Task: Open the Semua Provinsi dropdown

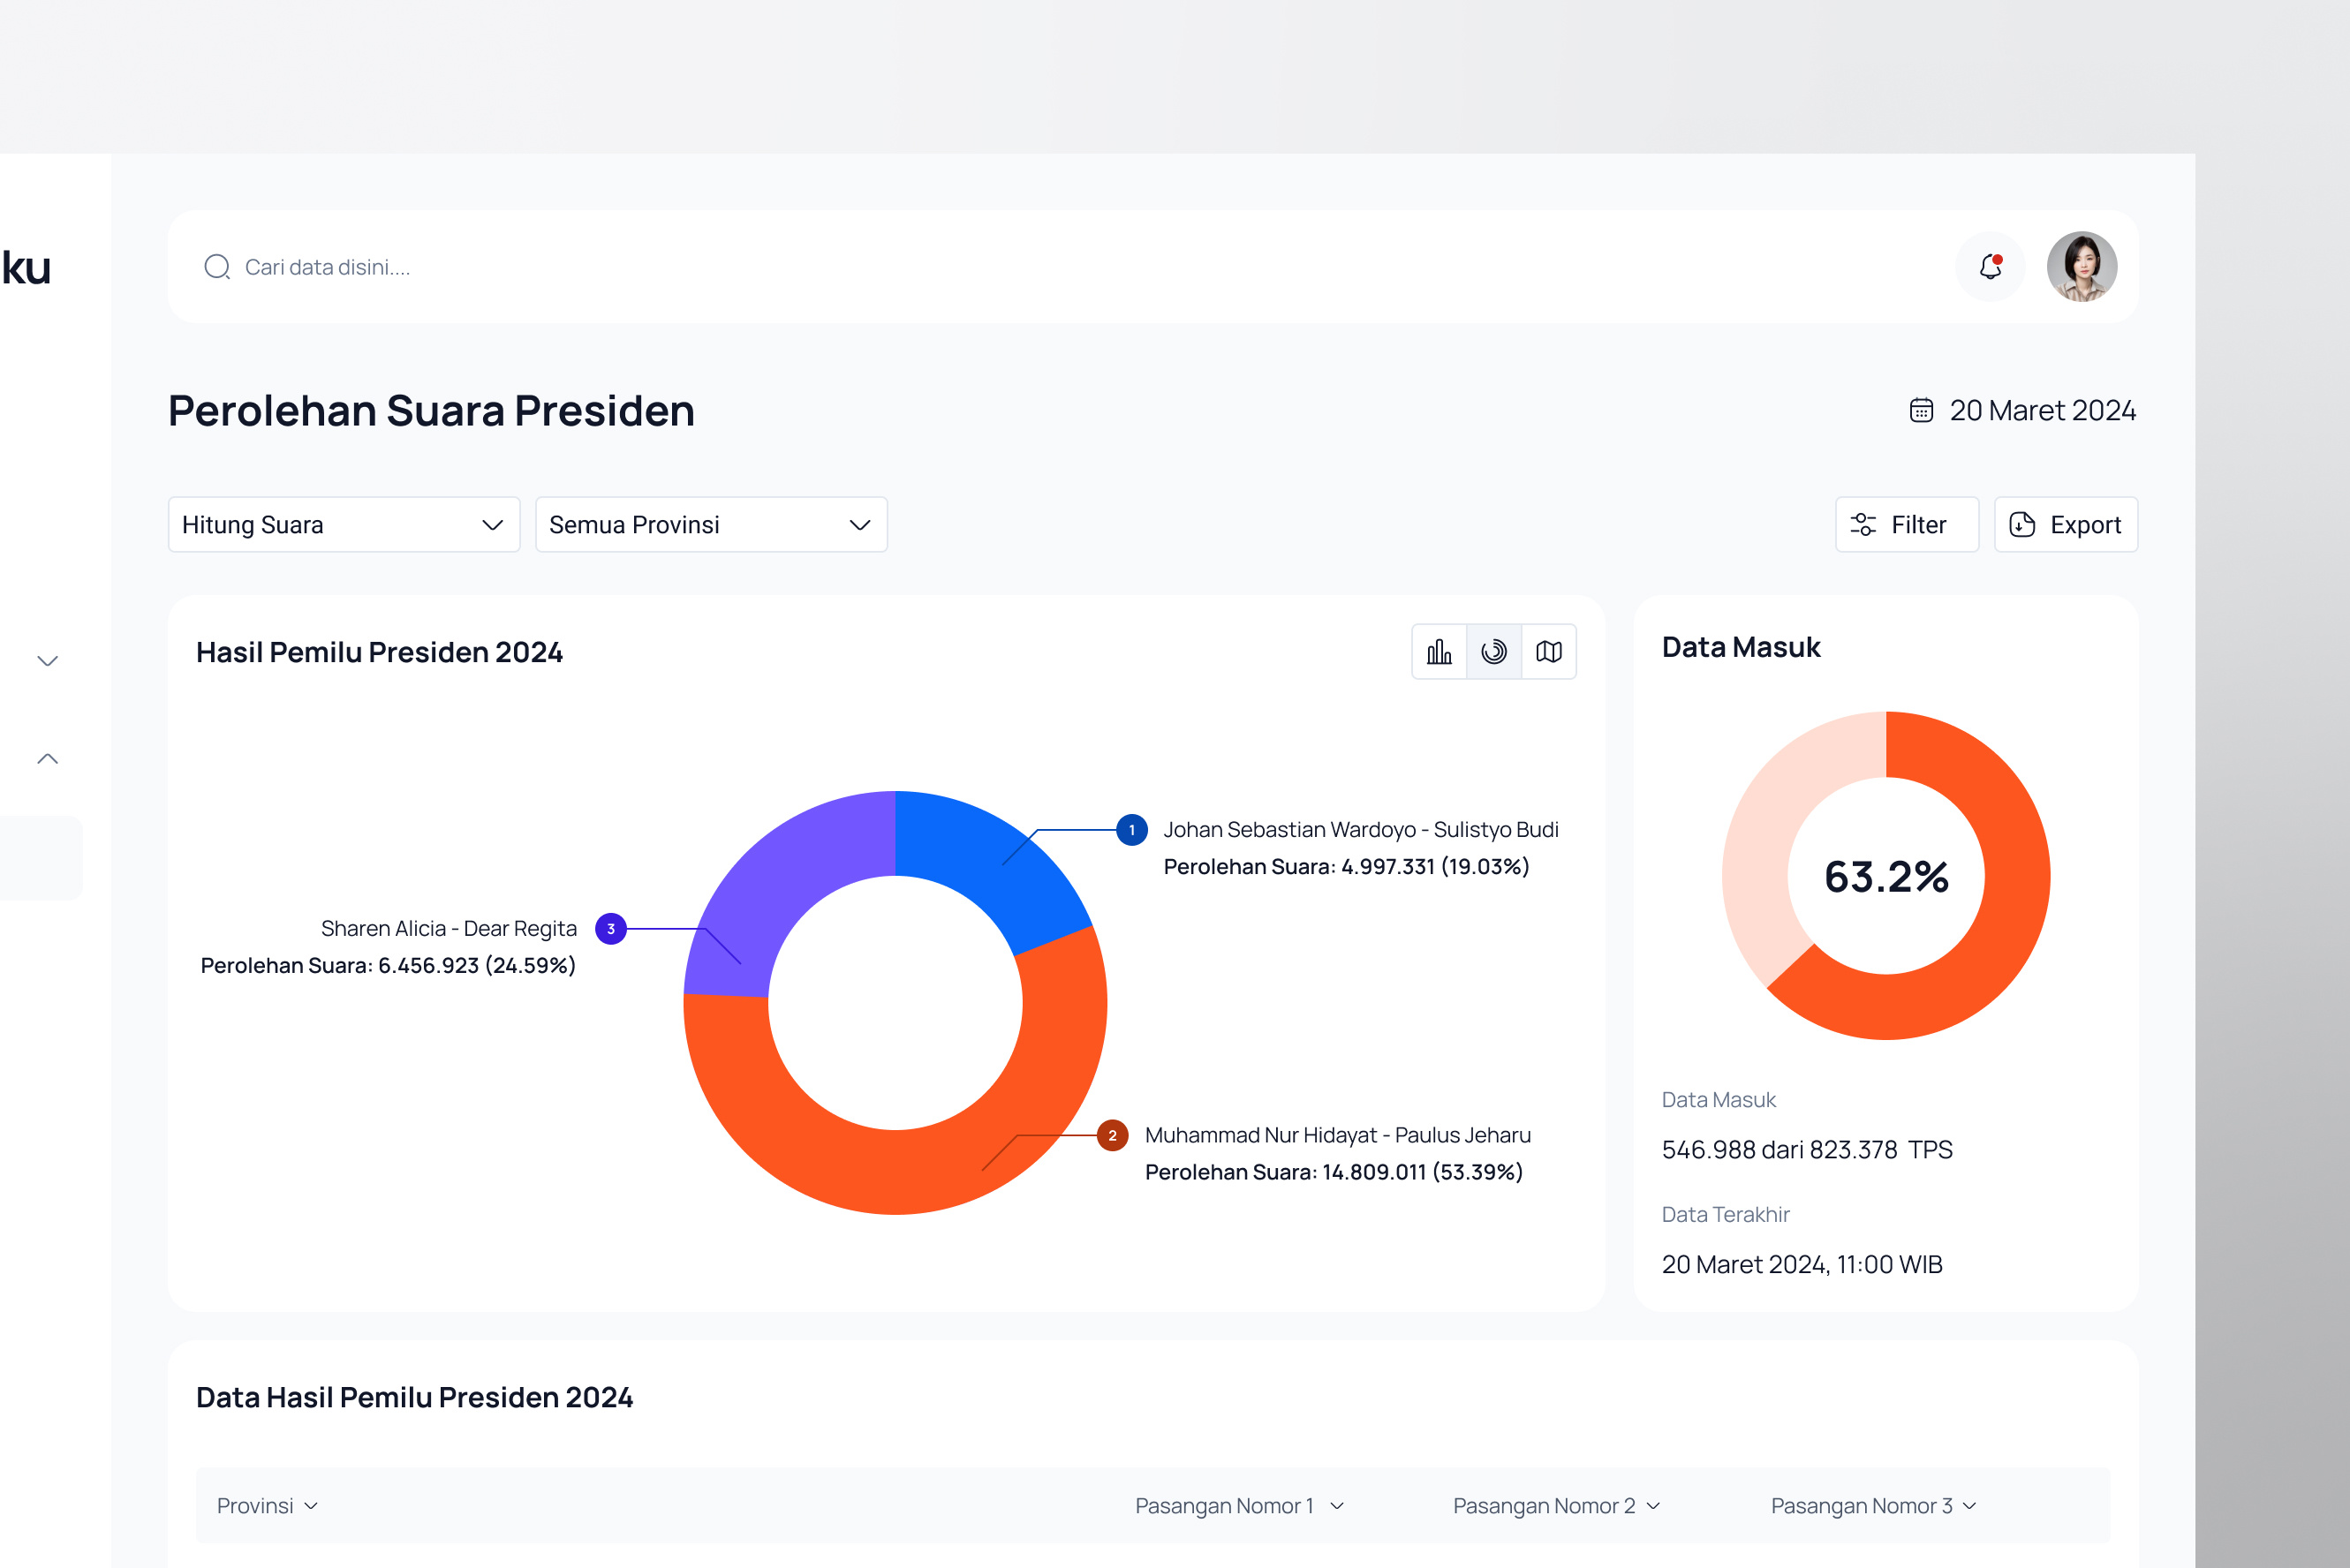Action: click(710, 524)
